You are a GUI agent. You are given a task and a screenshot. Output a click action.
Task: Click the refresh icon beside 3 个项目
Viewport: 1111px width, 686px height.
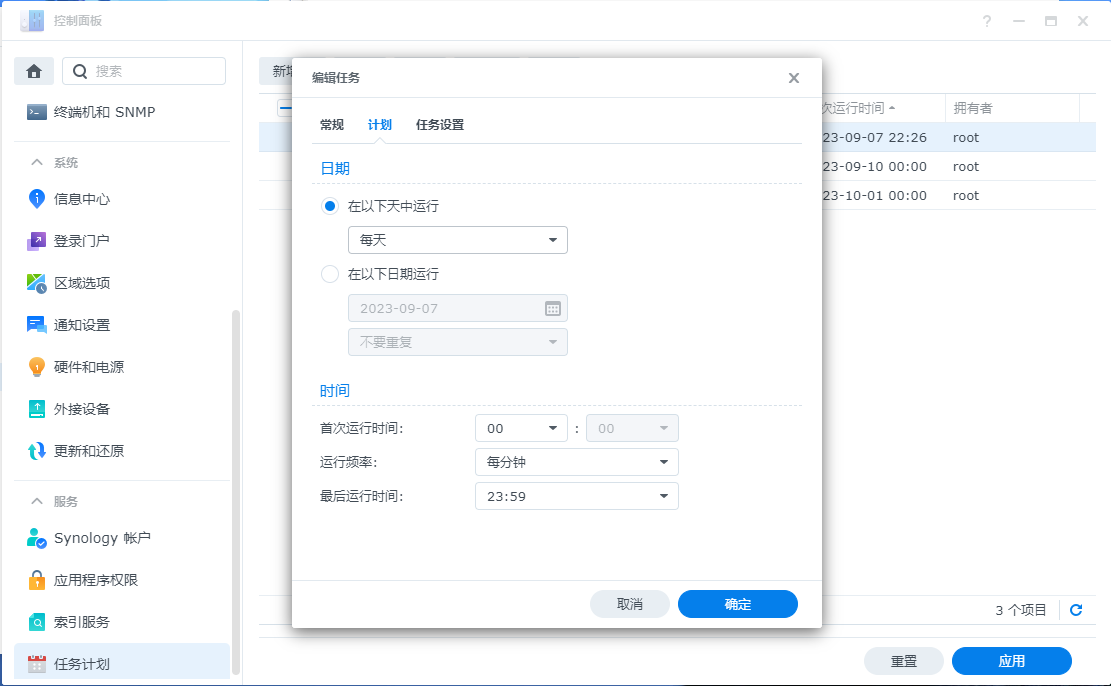[1076, 610]
